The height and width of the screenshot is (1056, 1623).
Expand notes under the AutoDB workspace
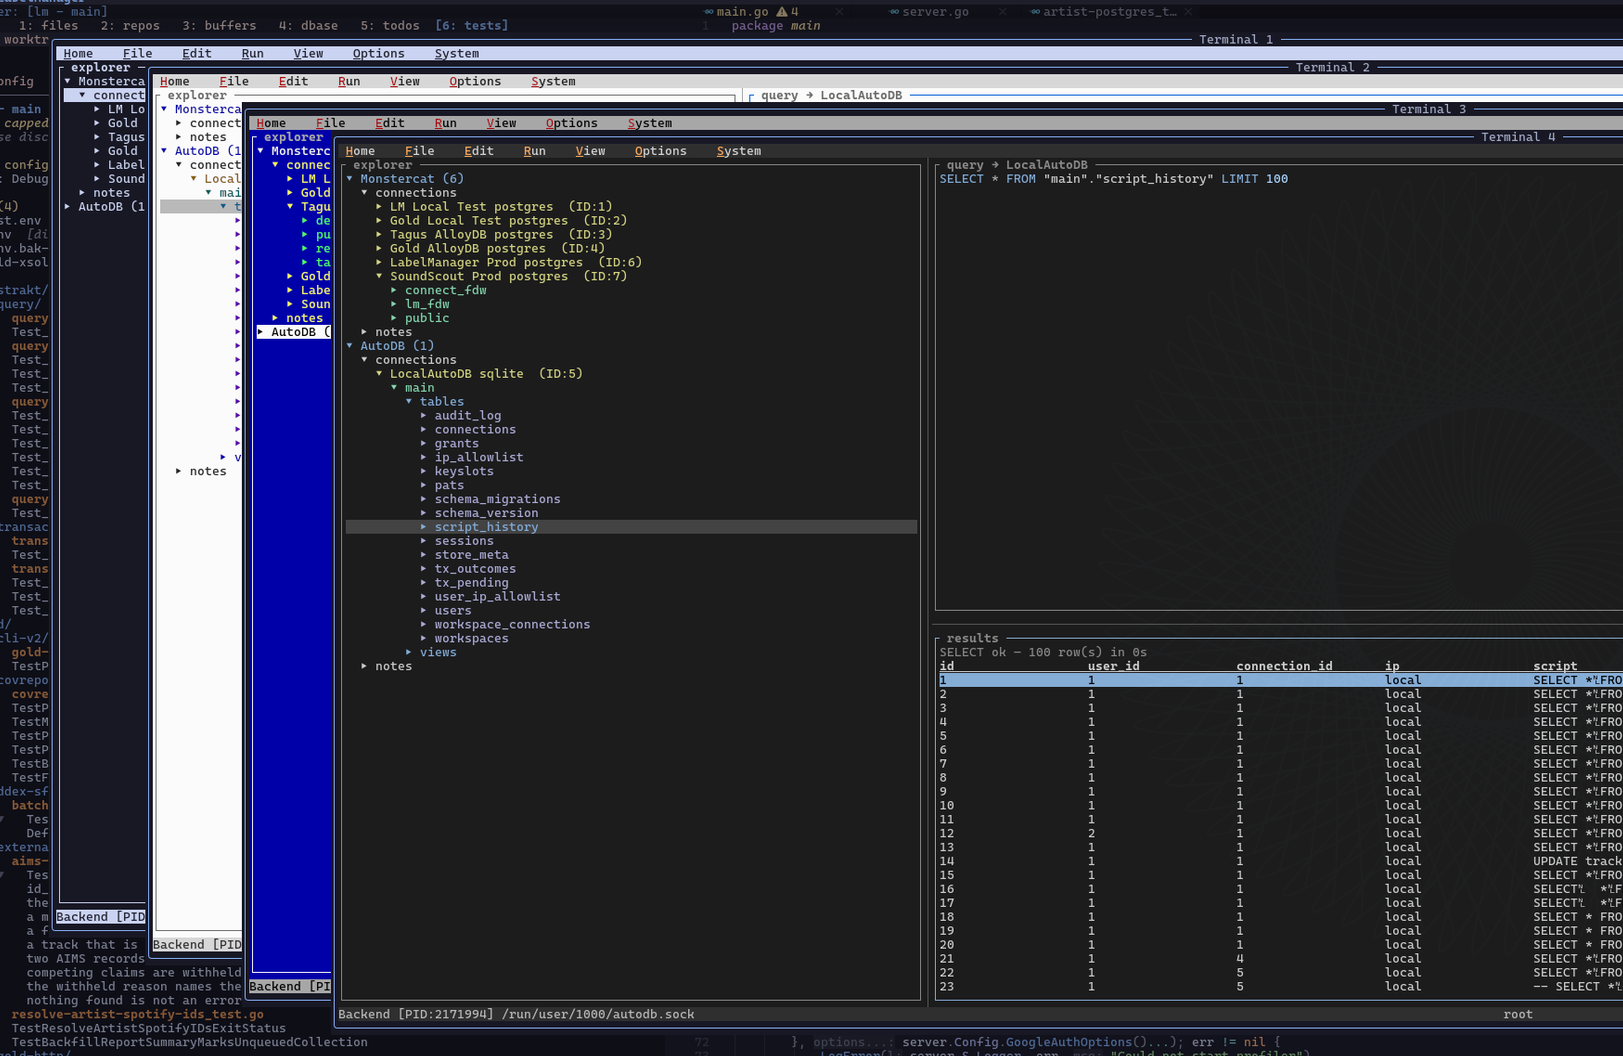point(393,667)
